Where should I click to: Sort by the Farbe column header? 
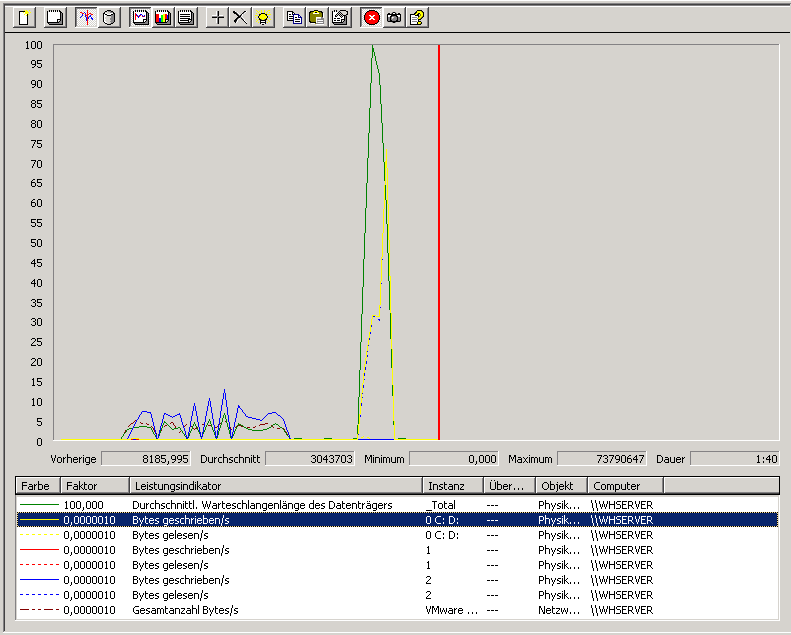coord(38,486)
